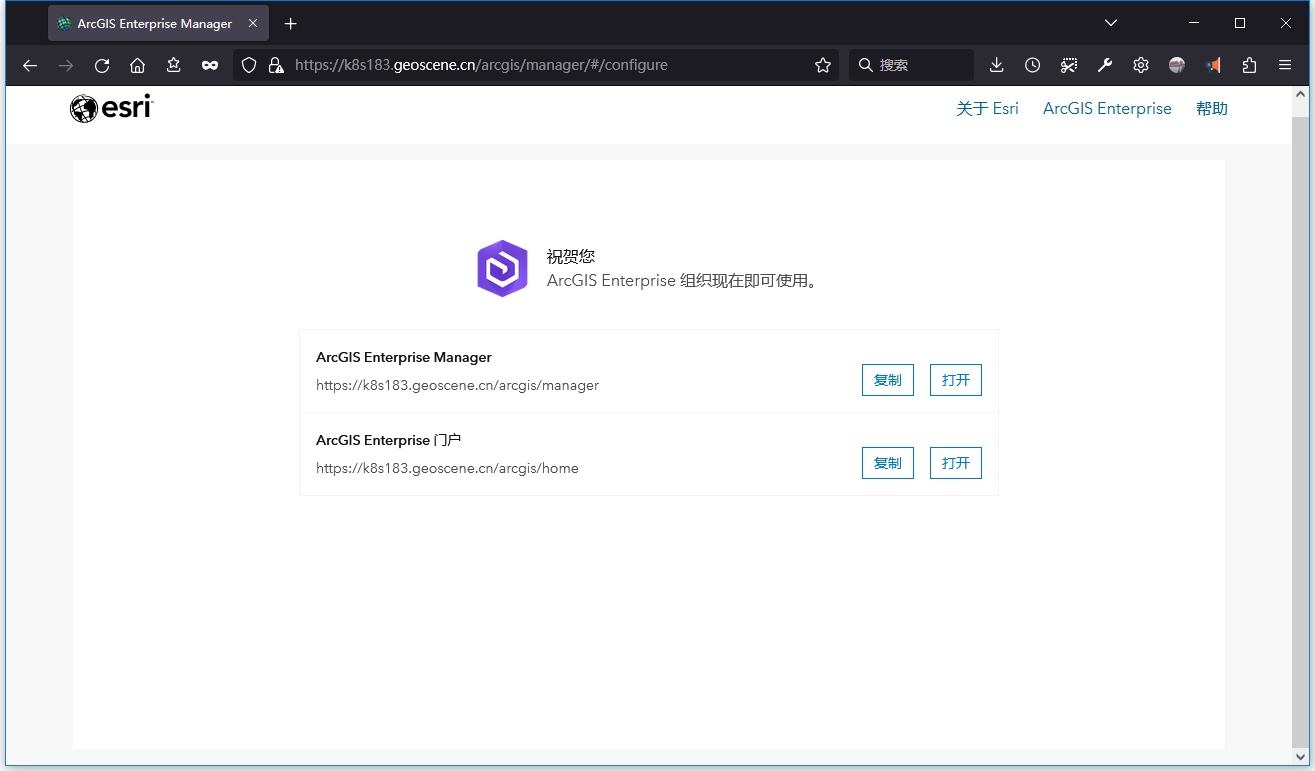This screenshot has height=771, width=1315.
Task: Click the orange extension icon
Action: (x=1213, y=65)
